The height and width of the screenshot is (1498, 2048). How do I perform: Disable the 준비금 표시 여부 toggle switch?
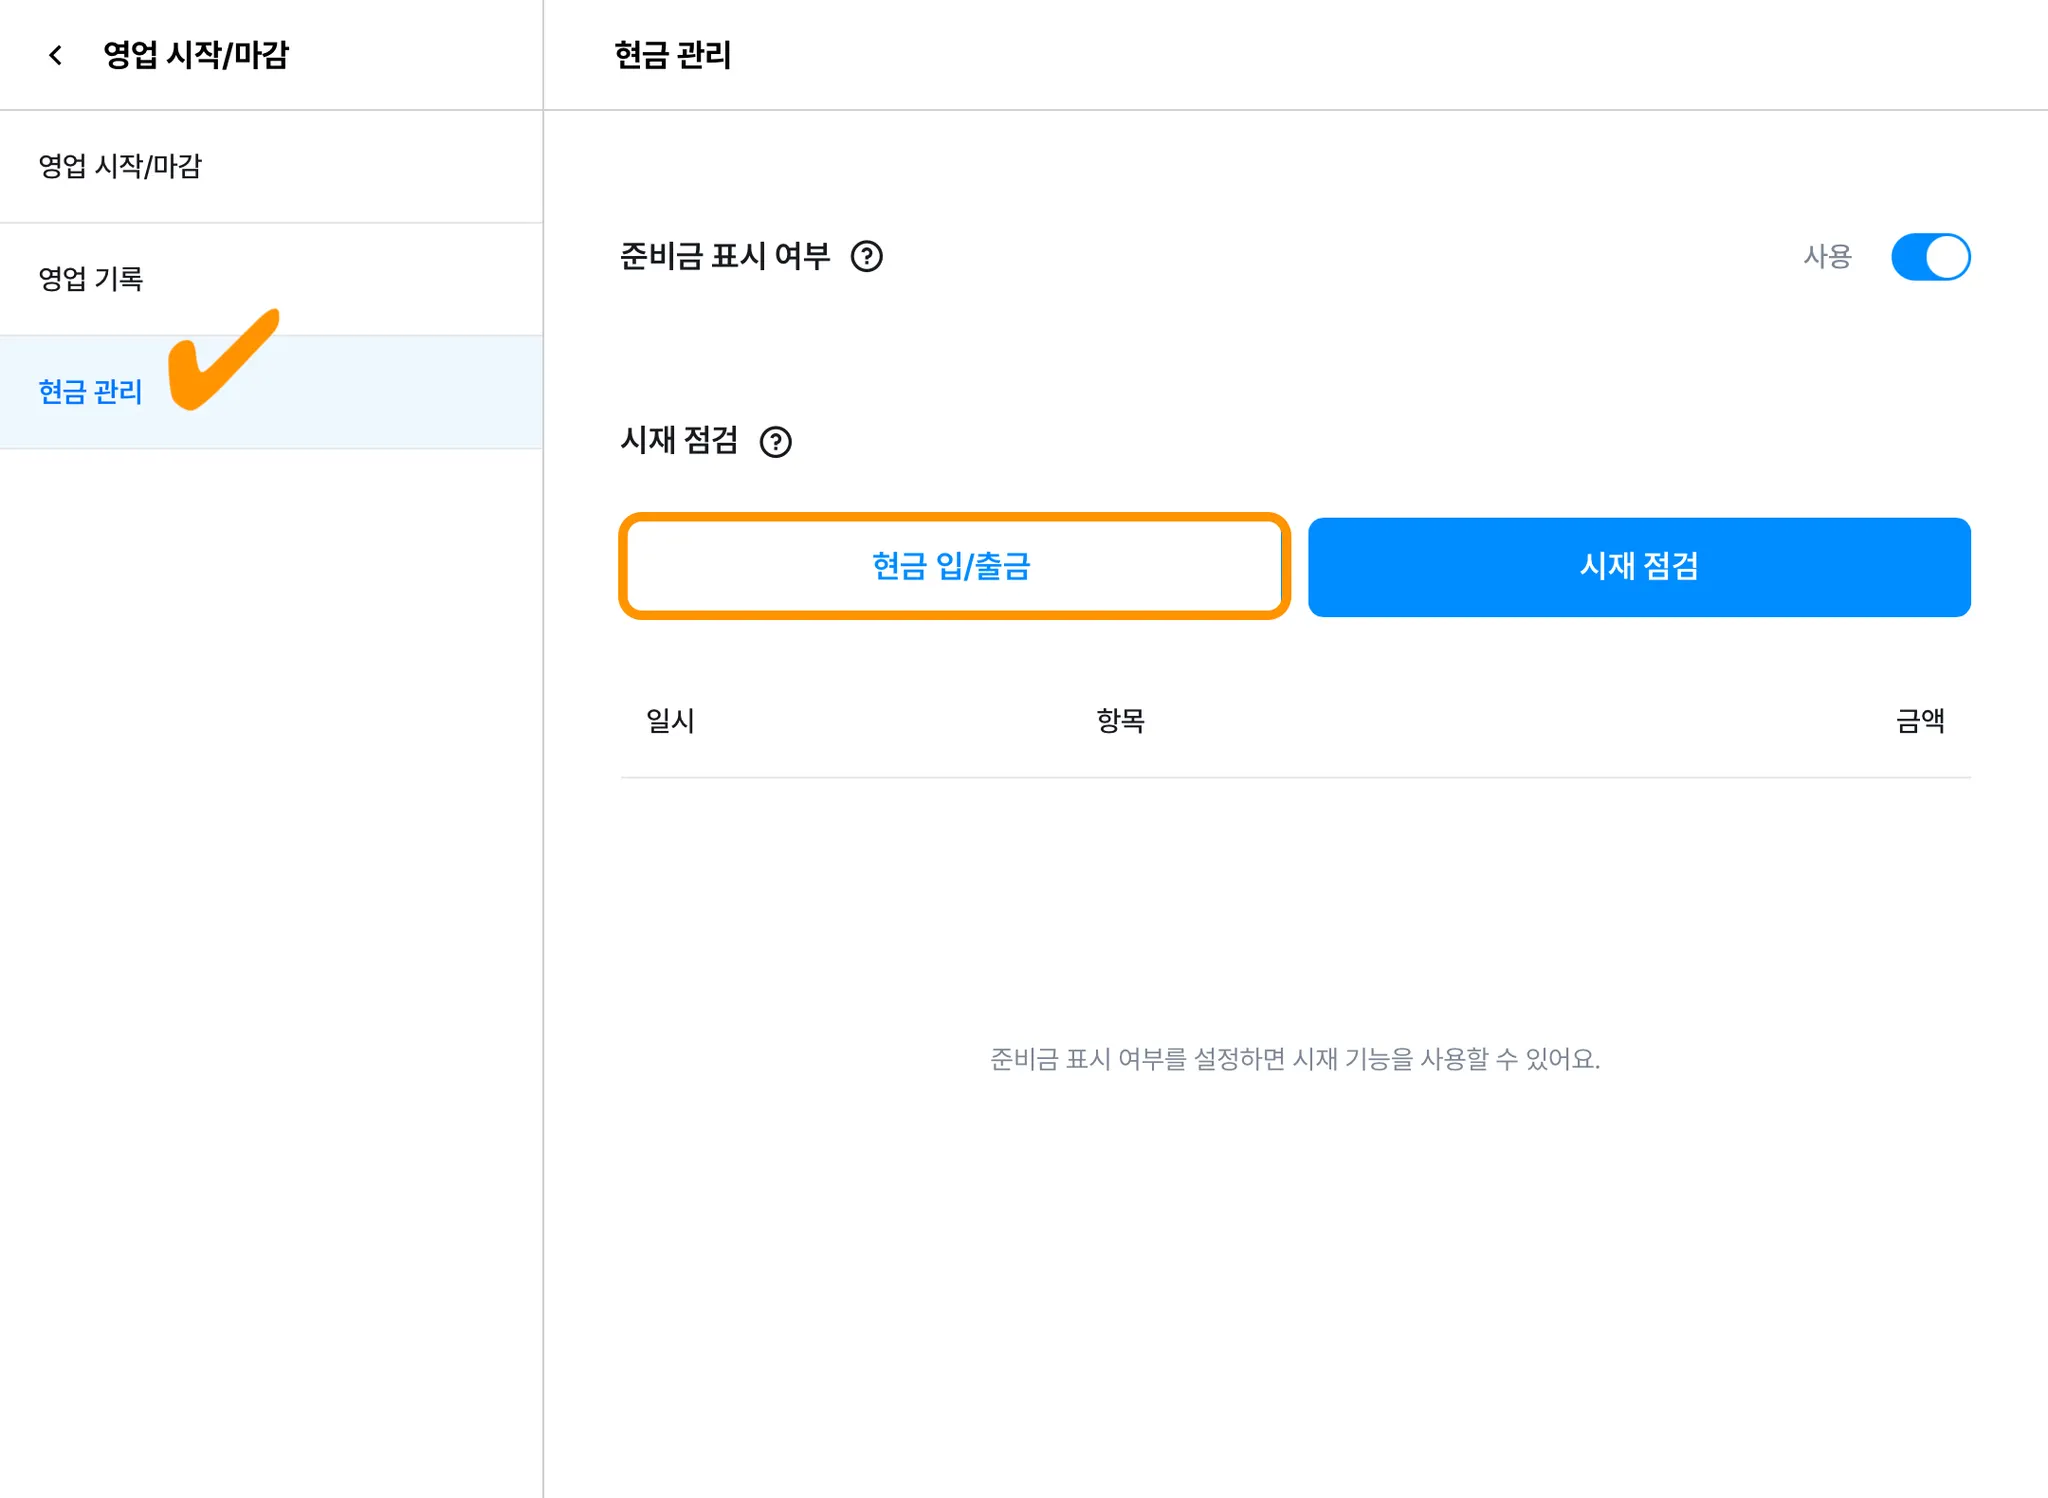click(1929, 257)
